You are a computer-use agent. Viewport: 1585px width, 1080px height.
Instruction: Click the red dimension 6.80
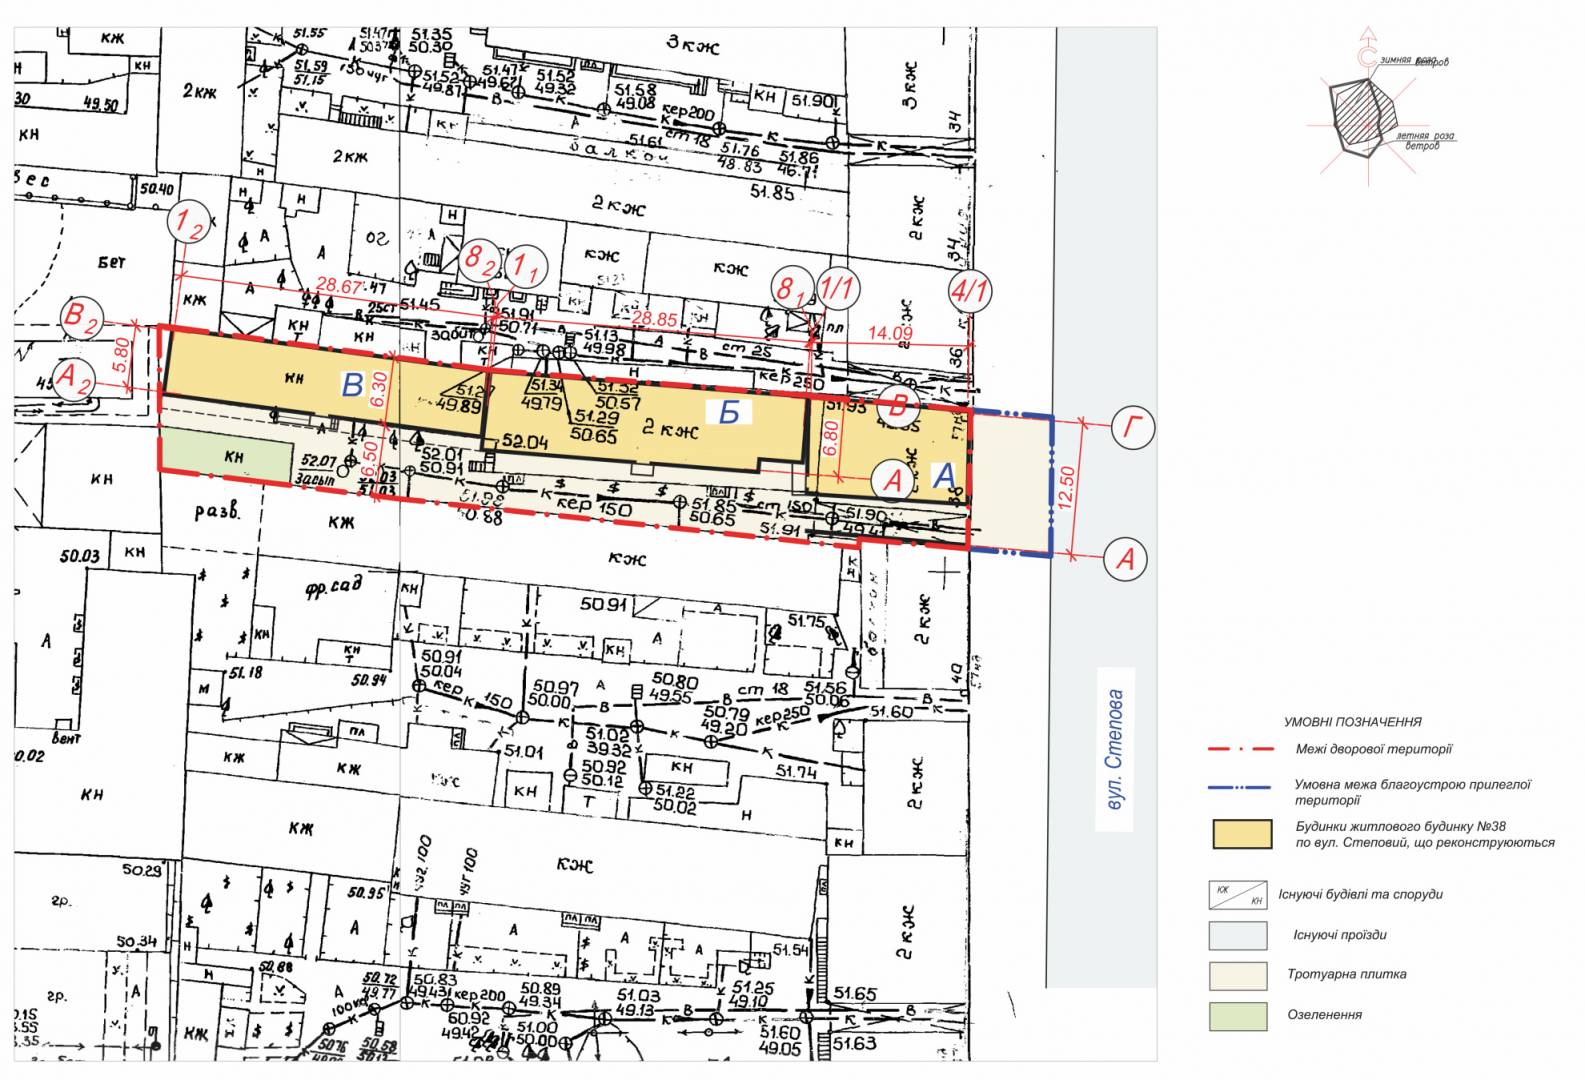(830, 437)
